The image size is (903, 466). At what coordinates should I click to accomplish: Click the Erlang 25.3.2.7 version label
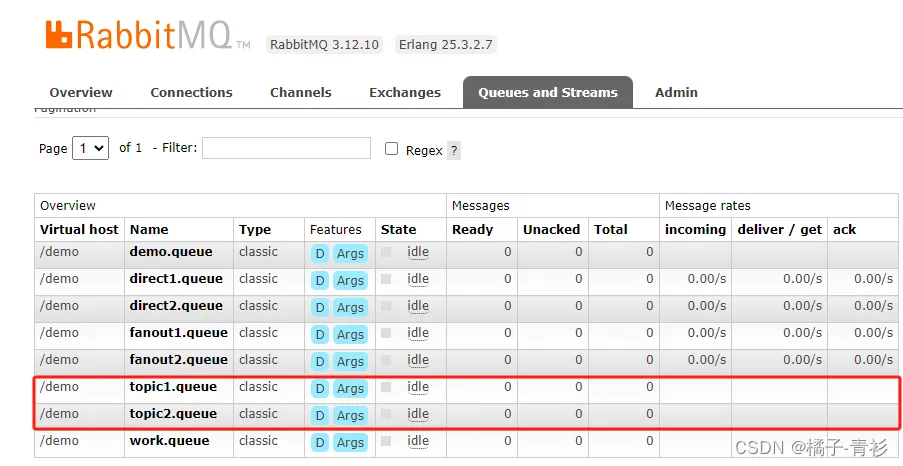(446, 44)
